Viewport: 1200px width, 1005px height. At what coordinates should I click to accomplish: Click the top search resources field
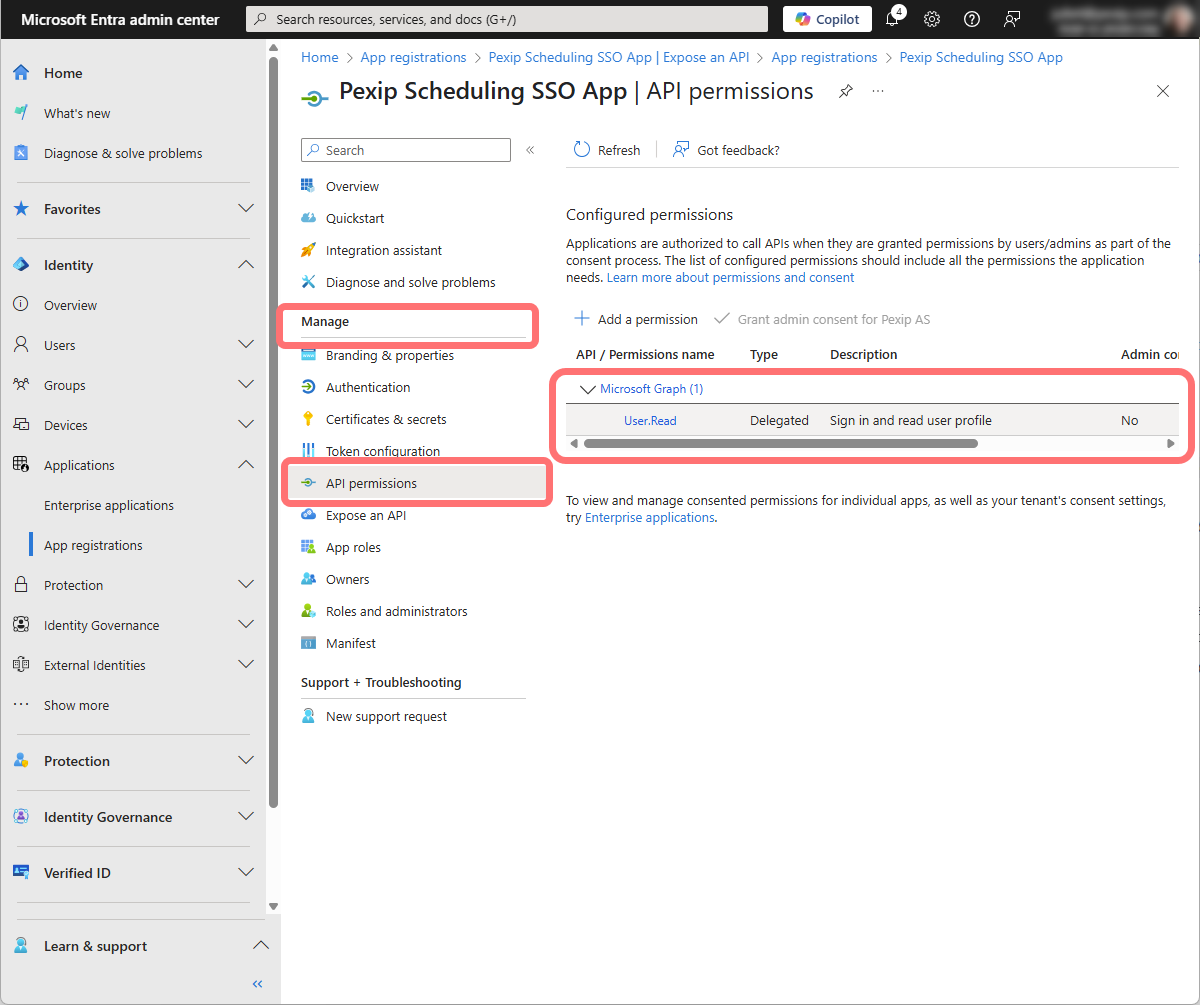[507, 19]
